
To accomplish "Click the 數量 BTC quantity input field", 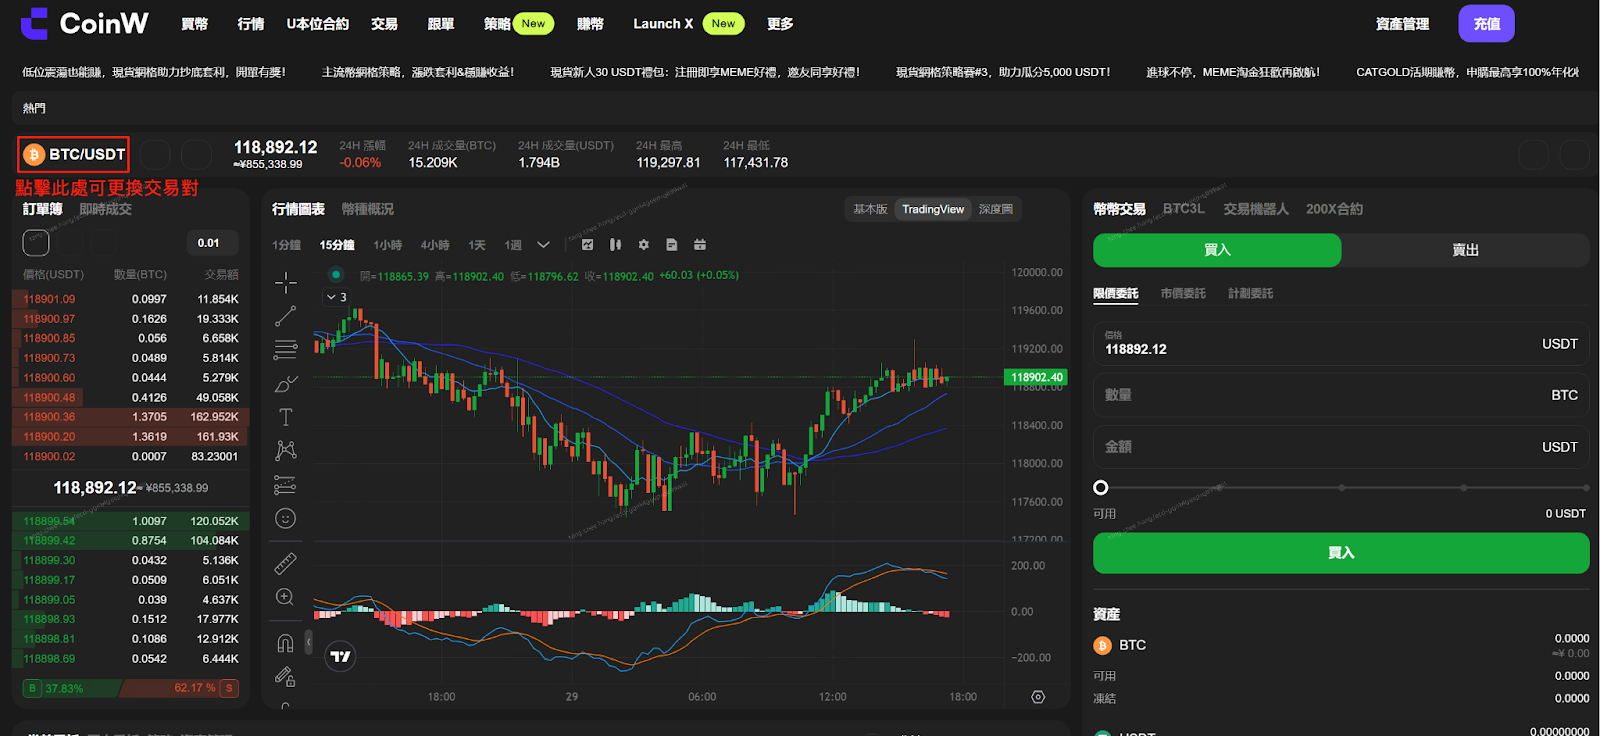I will tap(1341, 395).
